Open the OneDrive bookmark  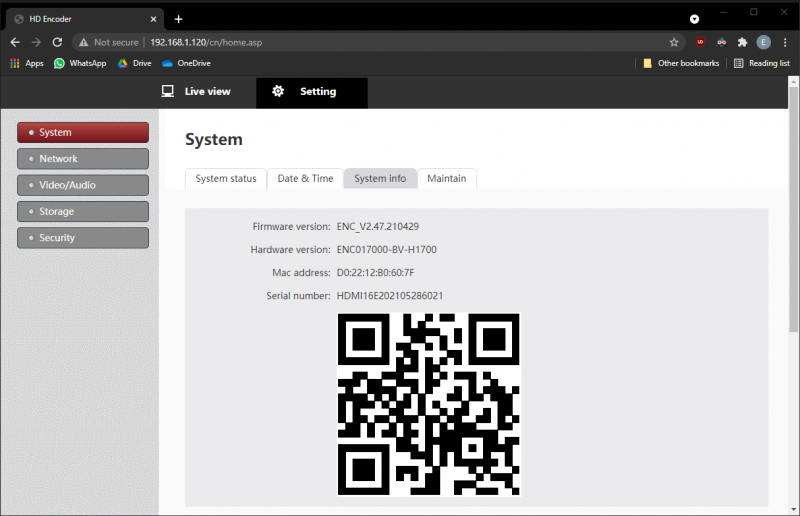pos(186,63)
